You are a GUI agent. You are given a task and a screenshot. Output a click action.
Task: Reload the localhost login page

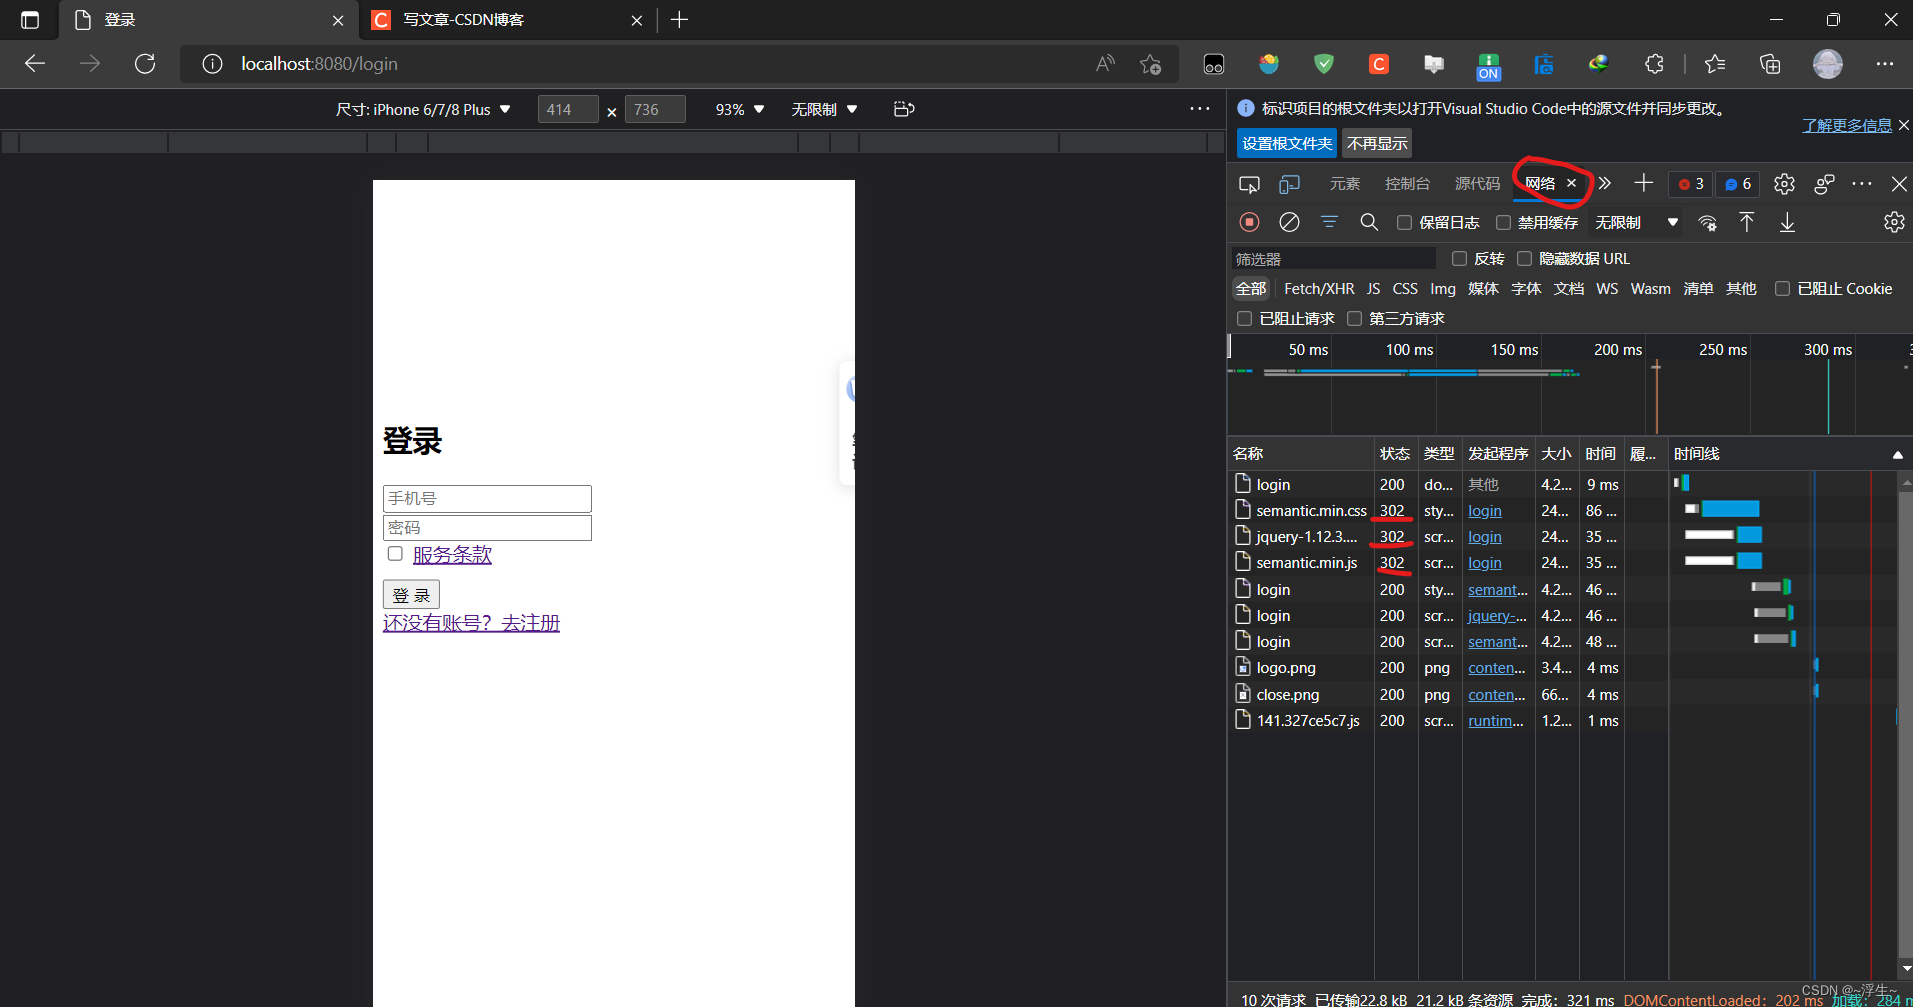145,64
